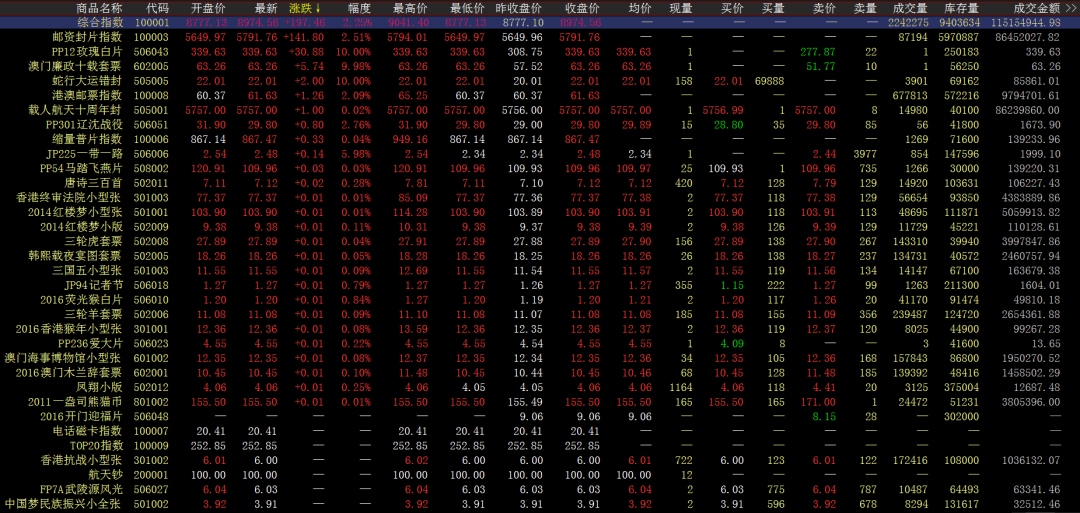Select the PP236爱大片 row

pyautogui.click(x=540, y=343)
